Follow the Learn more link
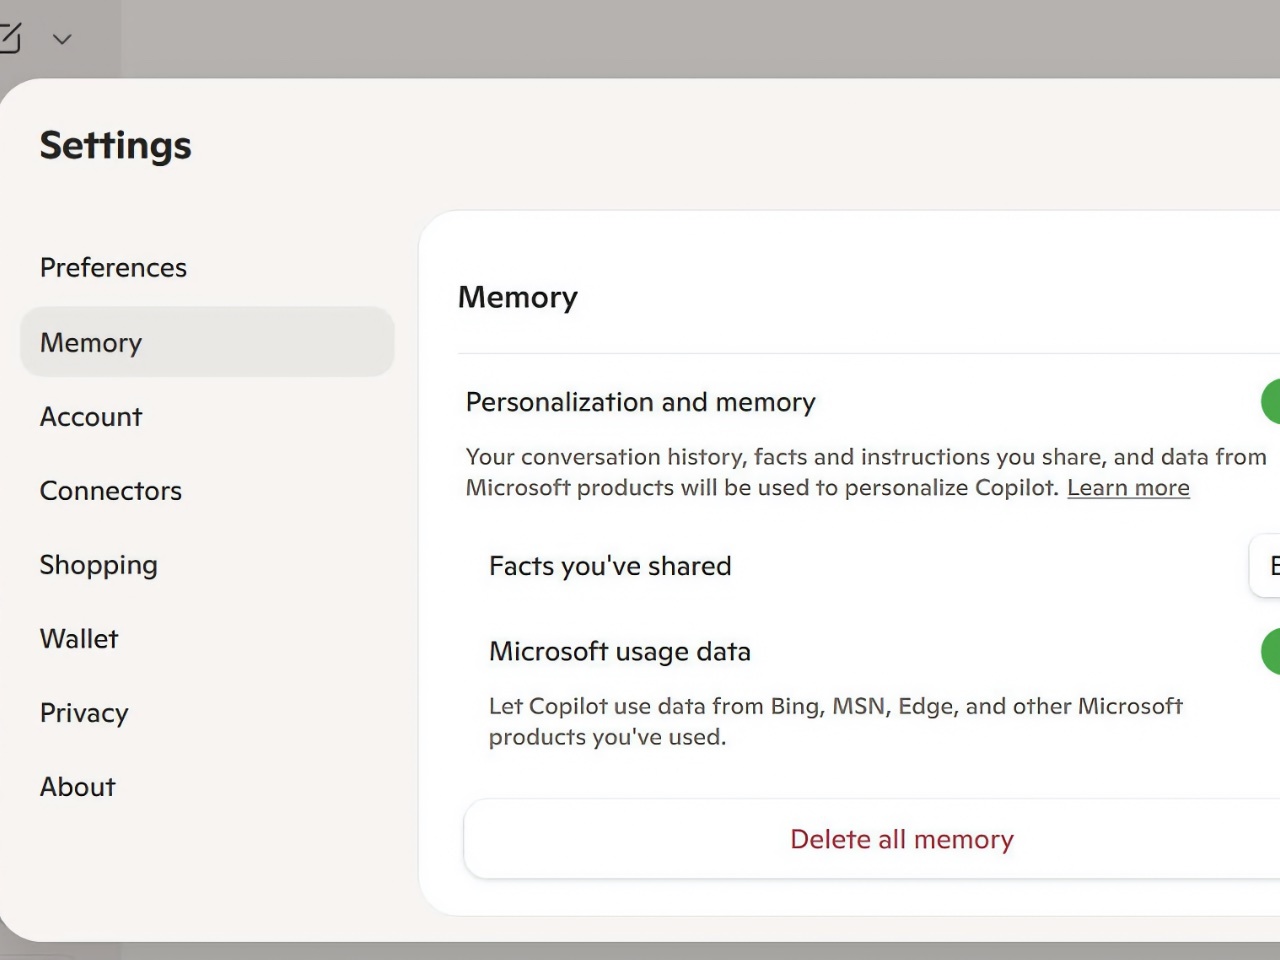This screenshot has width=1280, height=960. pos(1128,488)
